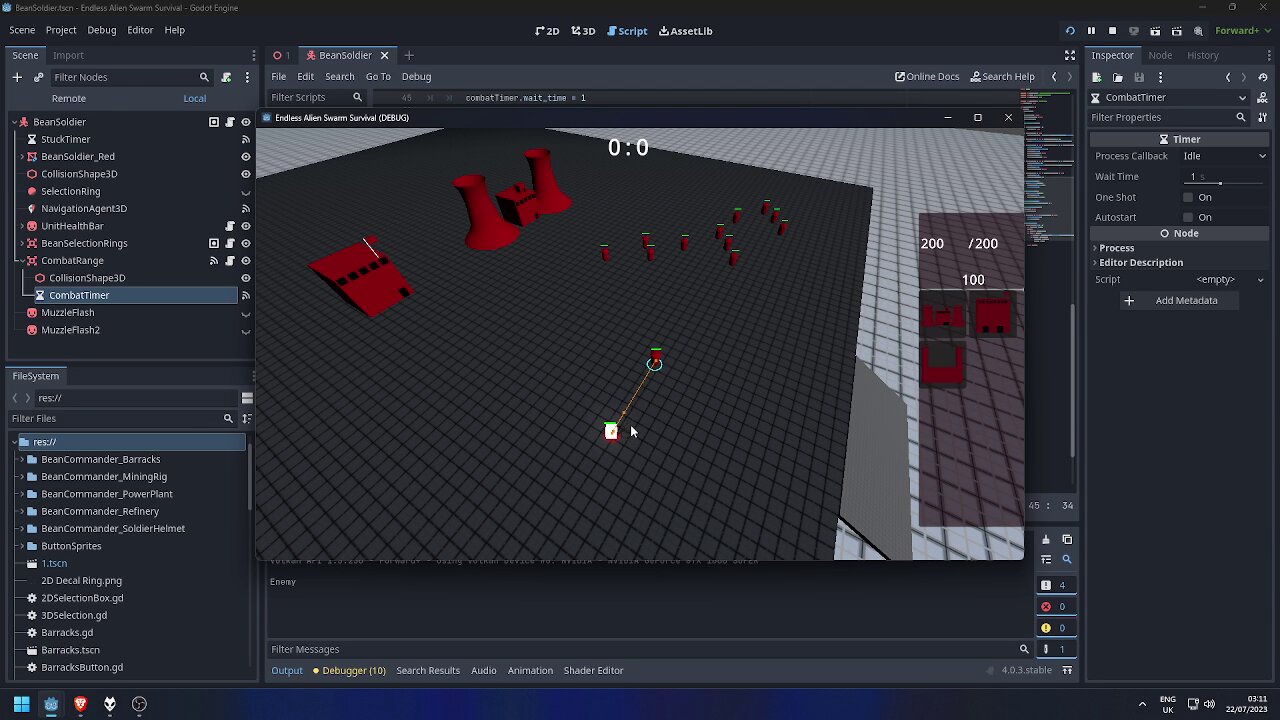This screenshot has height=720, width=1280.
Task: Switch to the Import tab
Action: [x=68, y=55]
